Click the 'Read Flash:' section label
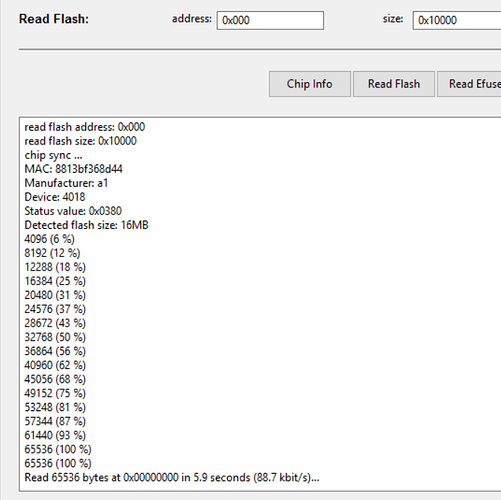 click(x=54, y=19)
